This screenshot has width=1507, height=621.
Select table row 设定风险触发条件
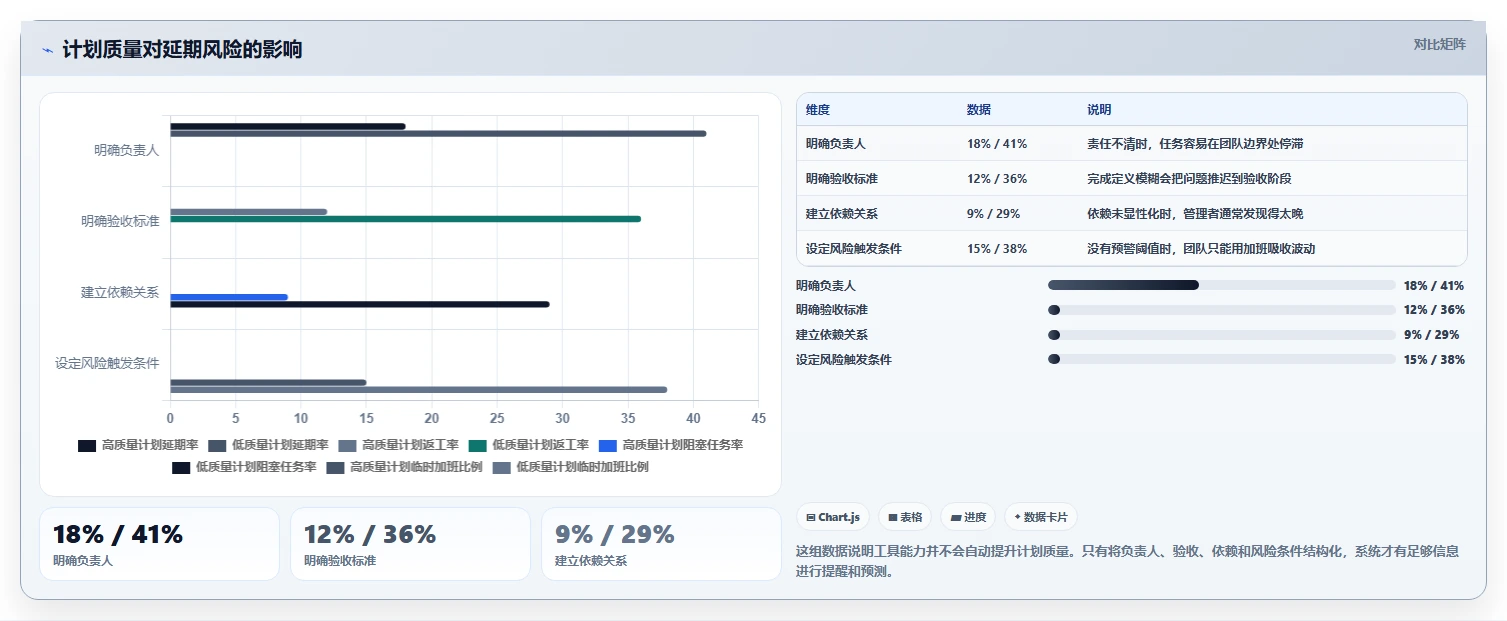tap(1132, 248)
